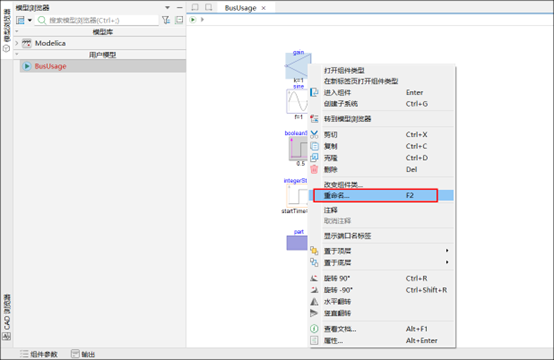Click the collapse-all icon in model browser toolbar

click(x=179, y=20)
